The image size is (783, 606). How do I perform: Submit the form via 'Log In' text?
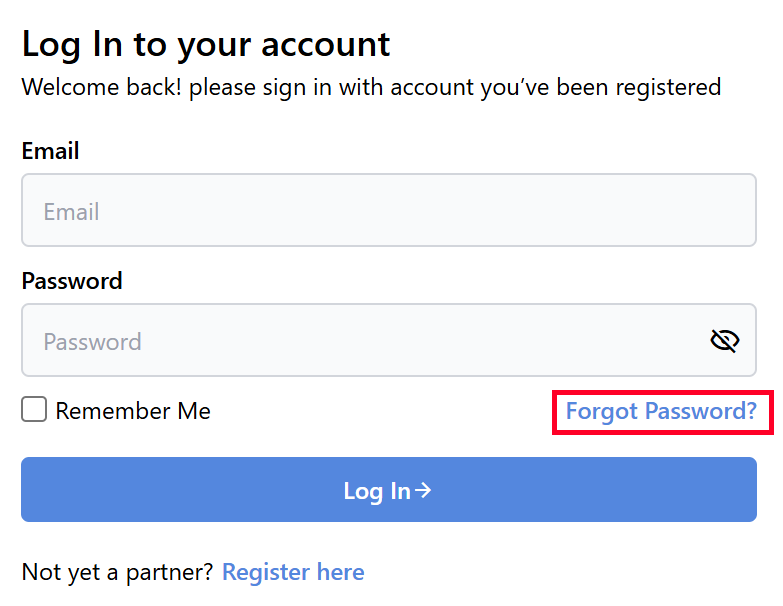coord(376,490)
